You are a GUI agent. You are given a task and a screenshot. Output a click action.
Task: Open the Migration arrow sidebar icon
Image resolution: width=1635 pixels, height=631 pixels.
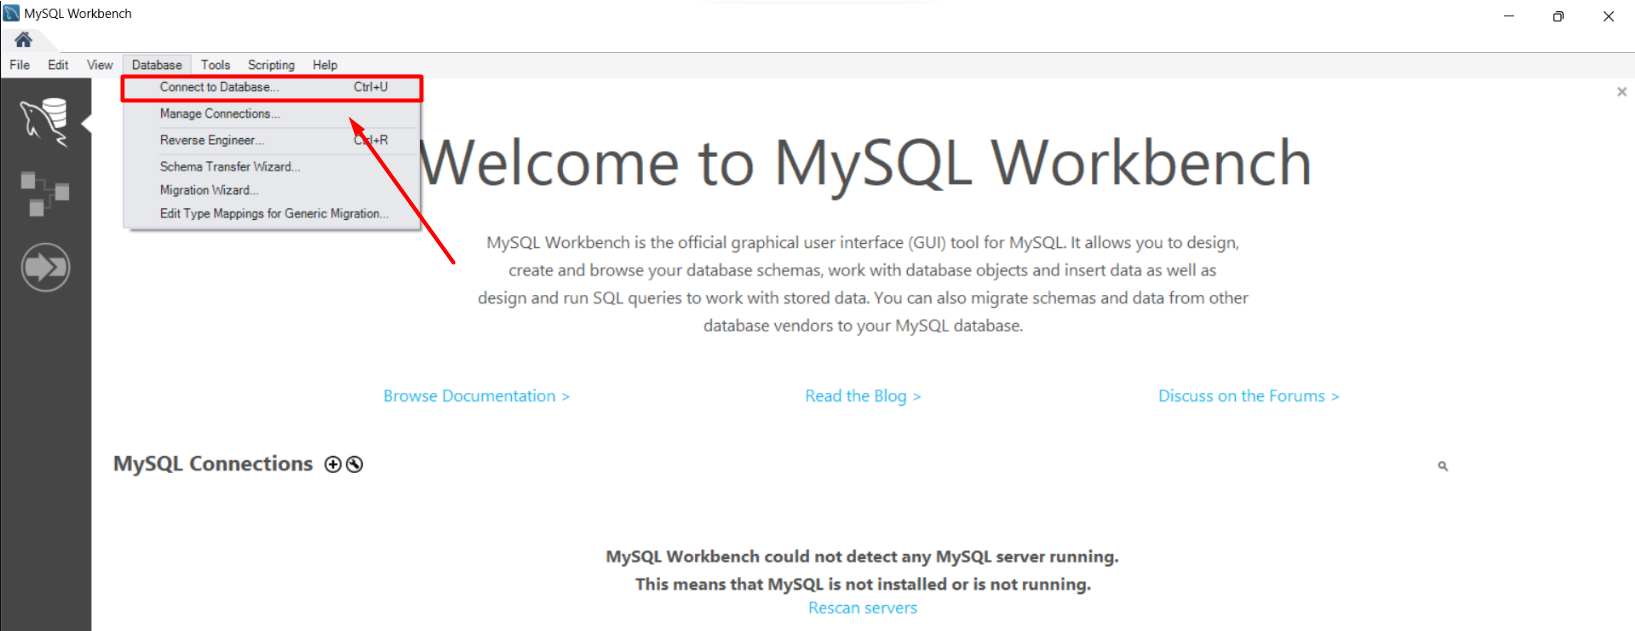pyautogui.click(x=45, y=268)
